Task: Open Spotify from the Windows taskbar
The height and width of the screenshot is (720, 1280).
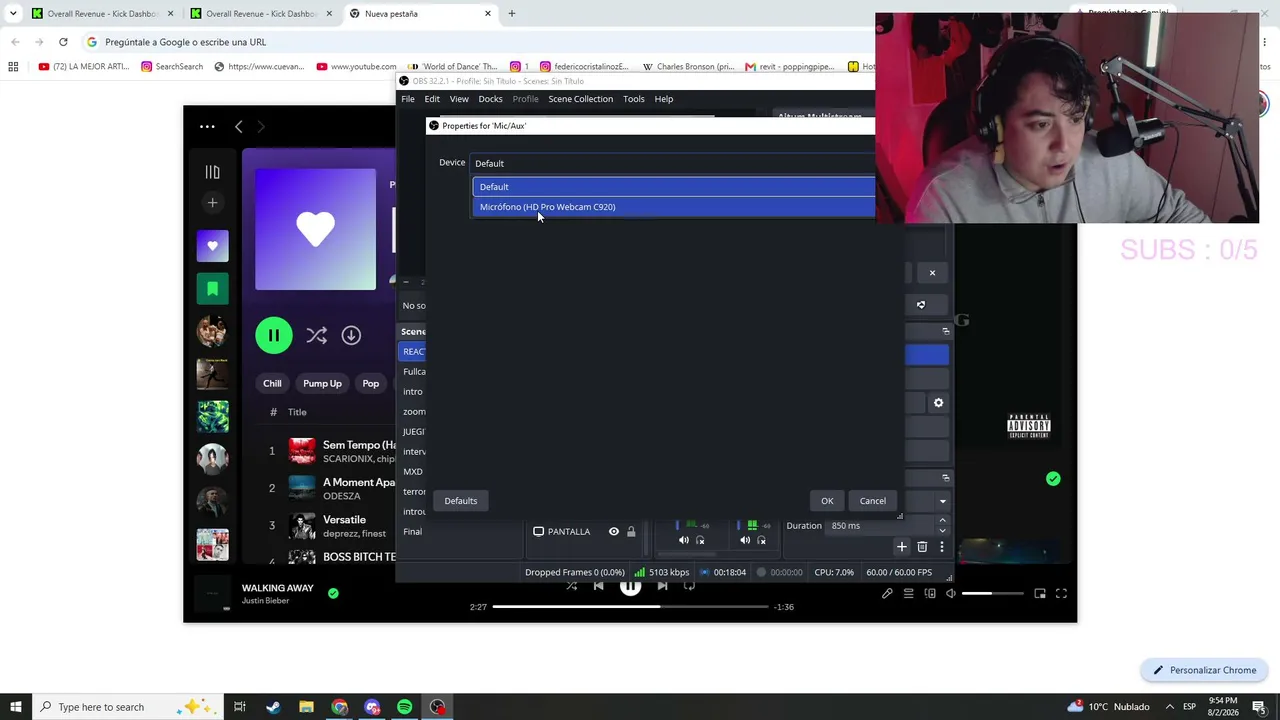Action: click(x=405, y=707)
